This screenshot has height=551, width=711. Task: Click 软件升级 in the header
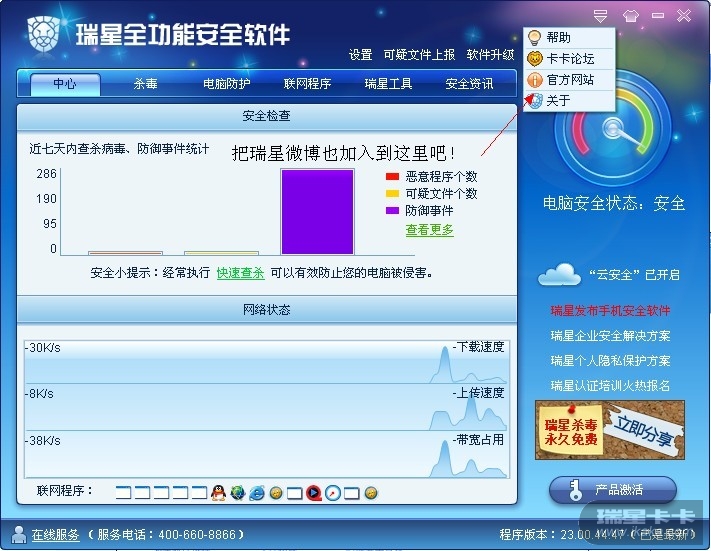(490, 55)
